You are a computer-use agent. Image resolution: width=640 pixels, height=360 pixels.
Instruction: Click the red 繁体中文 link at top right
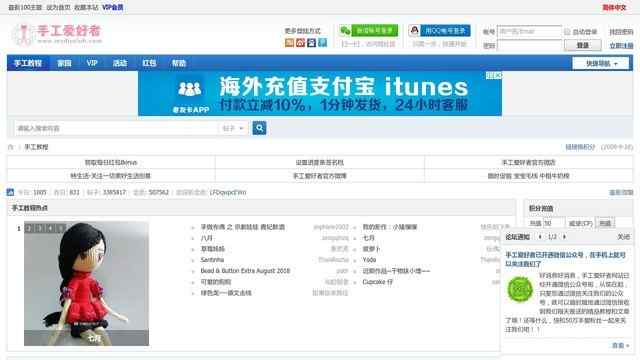pos(614,7)
